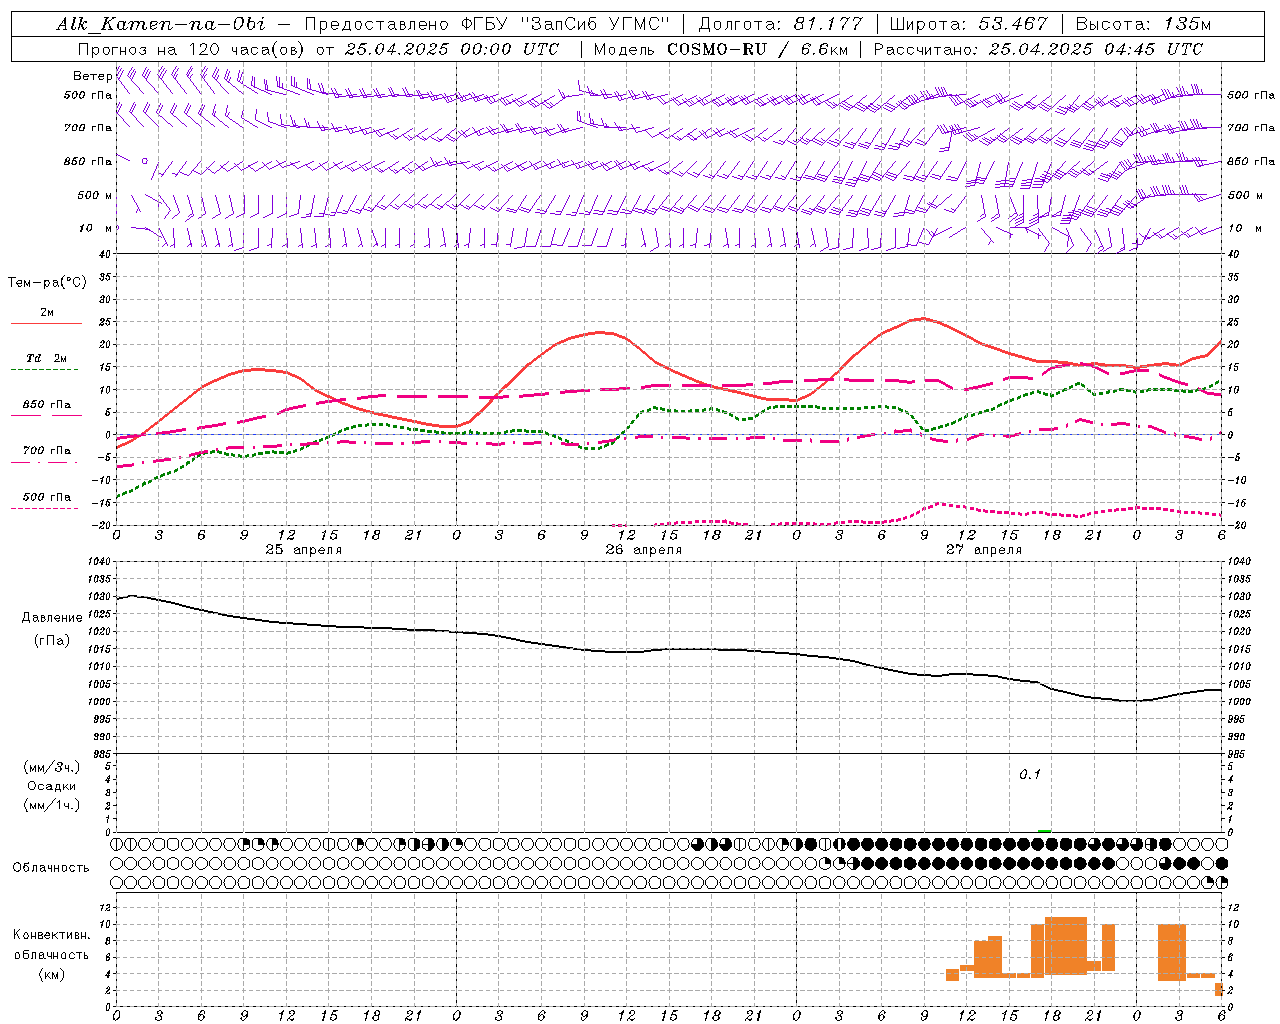The height and width of the screenshot is (1024, 1280).
Task: Click the station name Alk_Kamen-na-Obi
Action: point(161,24)
